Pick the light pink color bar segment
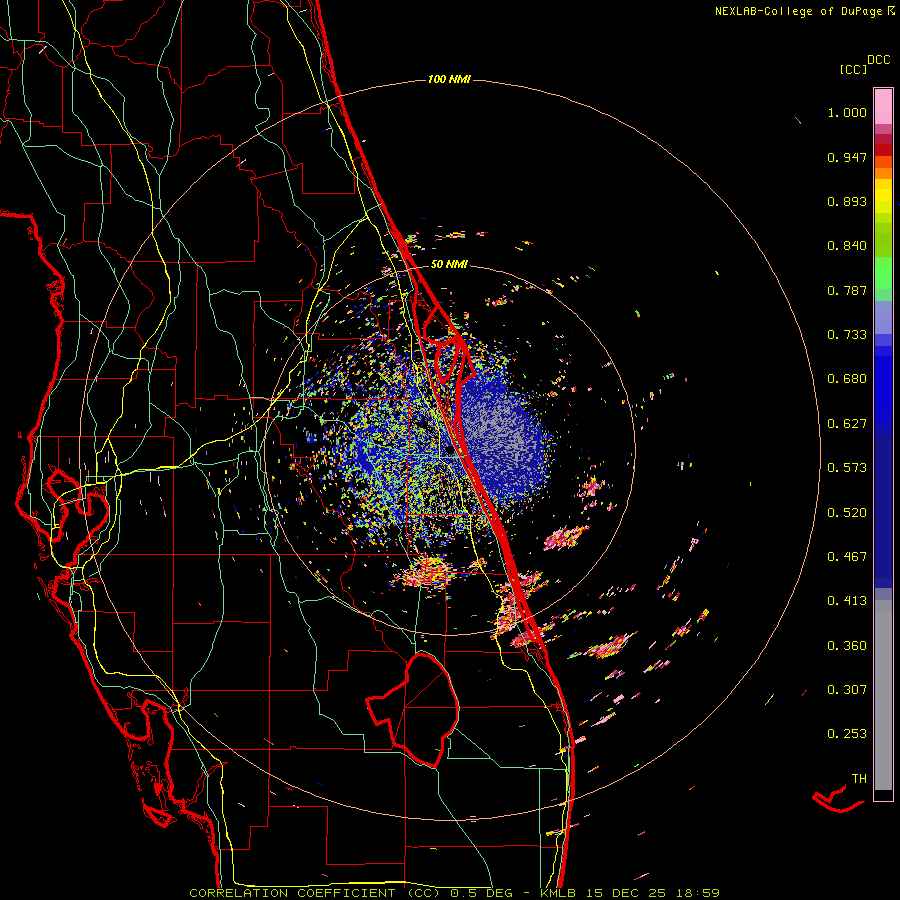This screenshot has width=900, height=900. (x=883, y=106)
